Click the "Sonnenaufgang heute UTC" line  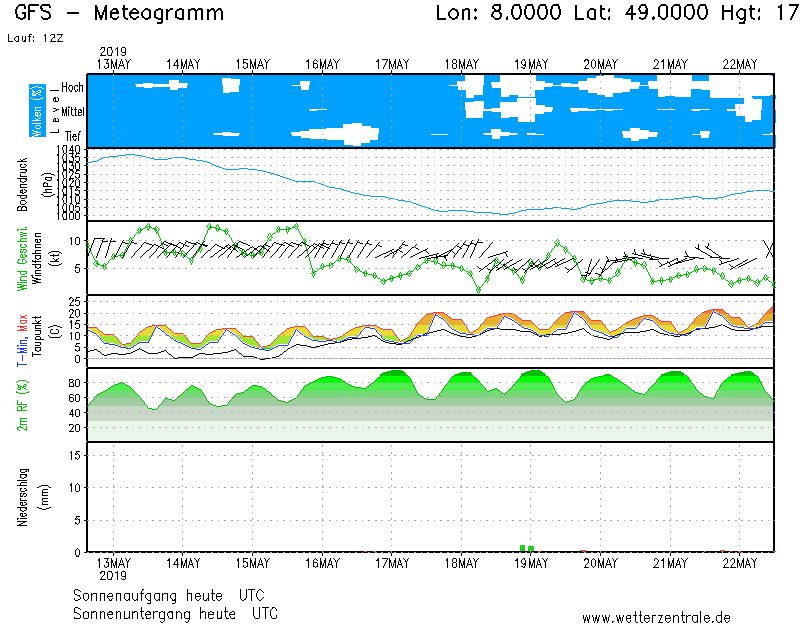tap(169, 596)
